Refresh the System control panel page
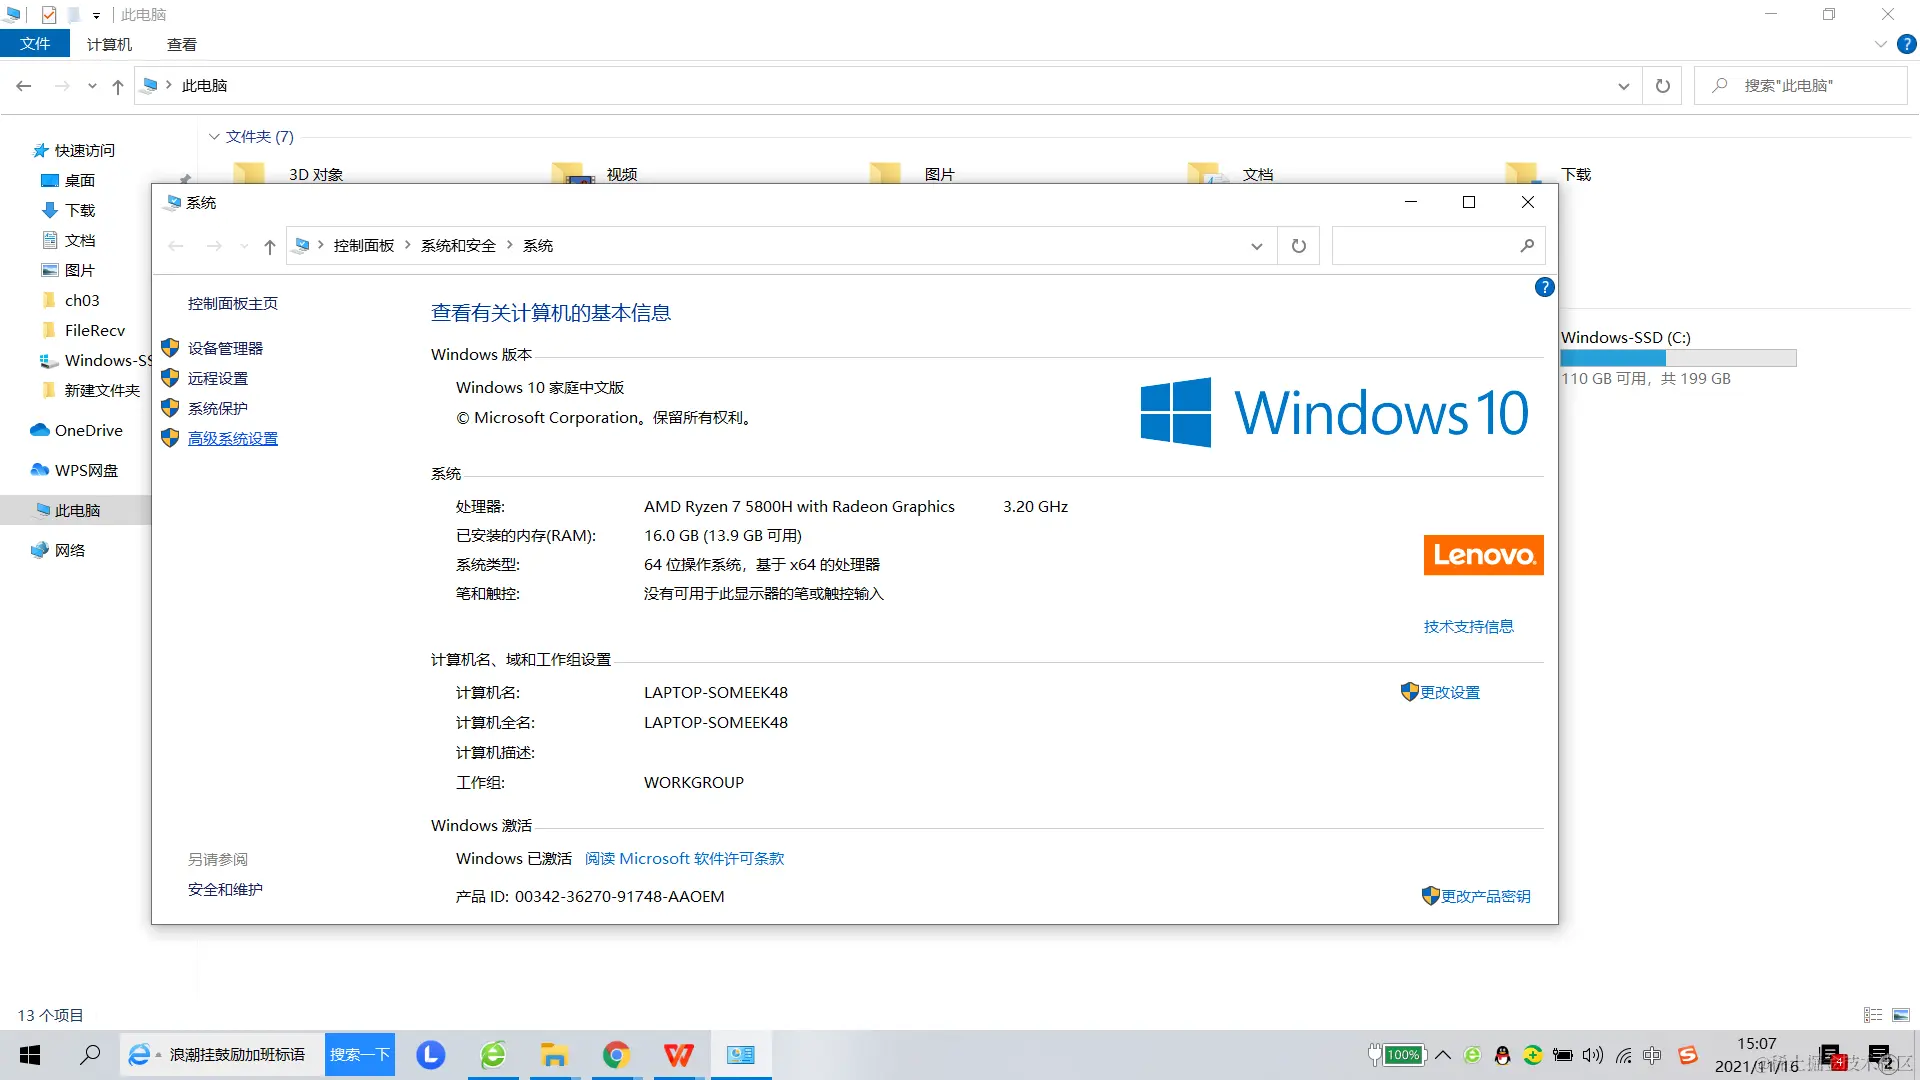The height and width of the screenshot is (1080, 1920). (1298, 246)
